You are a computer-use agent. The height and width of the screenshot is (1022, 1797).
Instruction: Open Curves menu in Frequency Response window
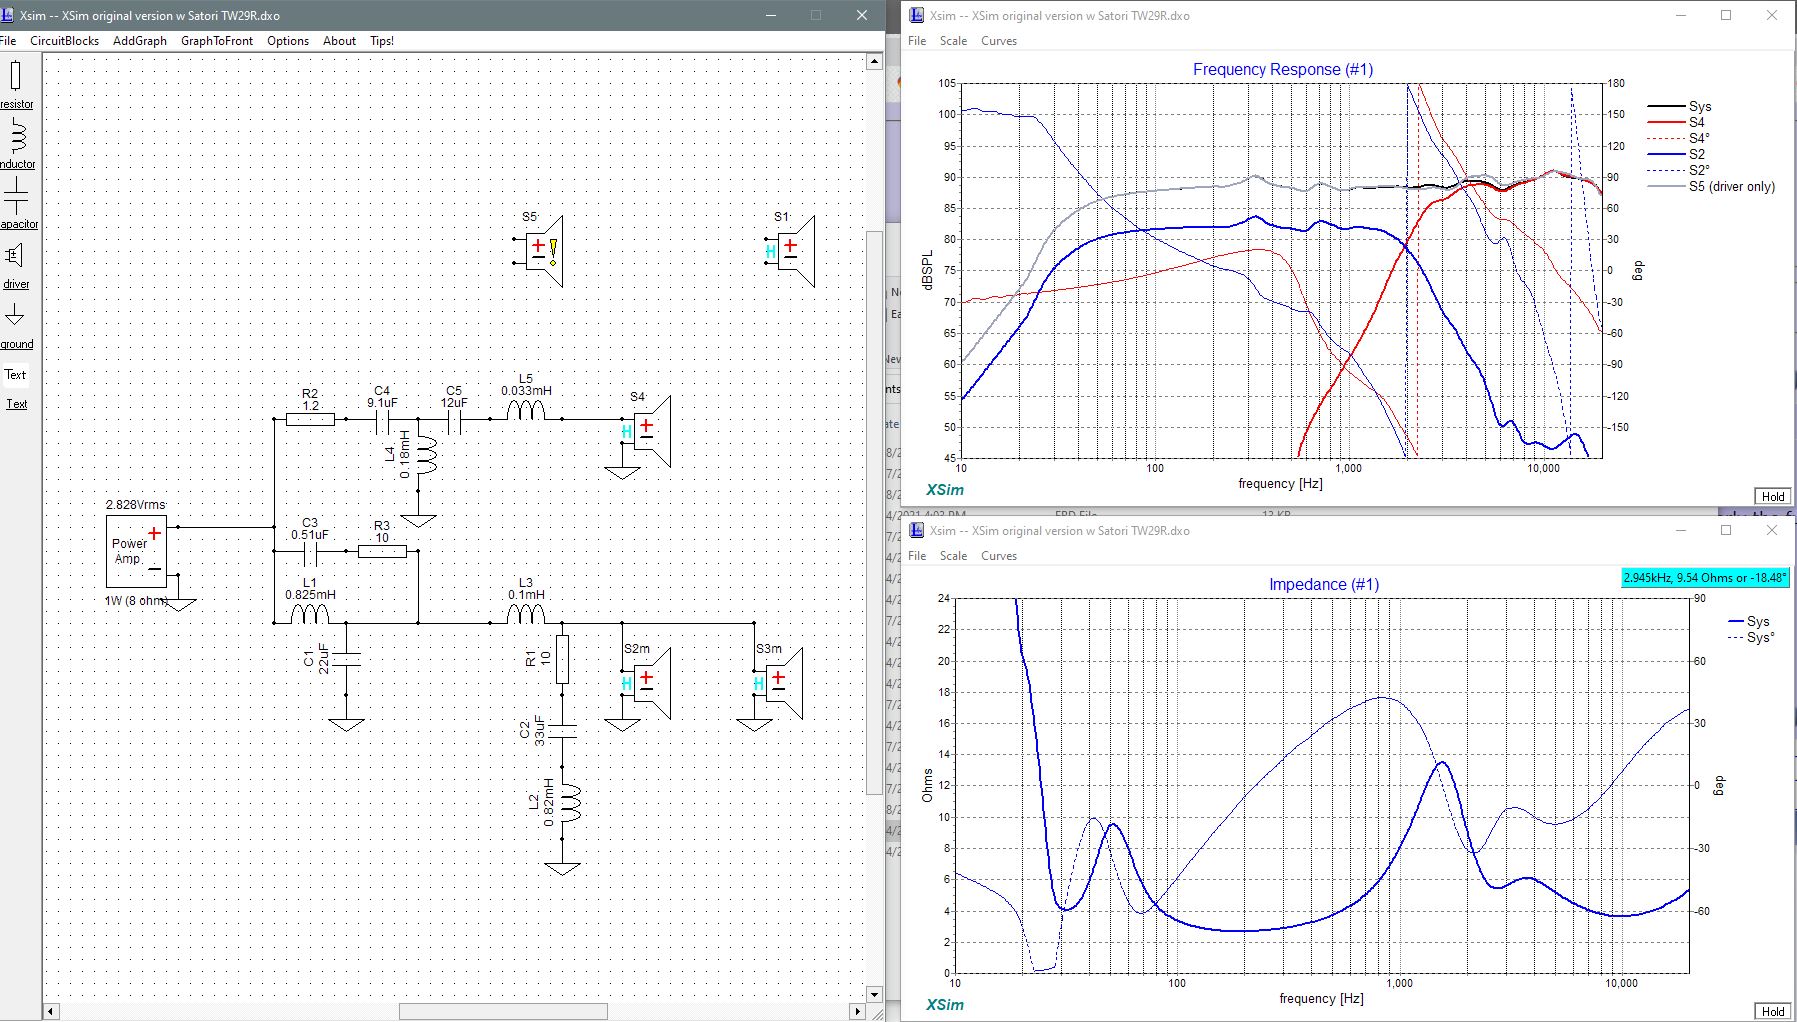coord(999,41)
